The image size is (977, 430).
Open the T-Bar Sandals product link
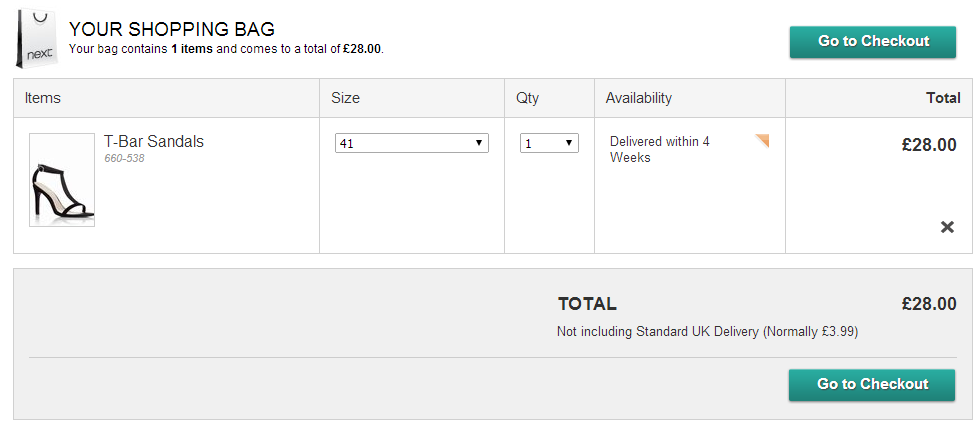tap(154, 142)
